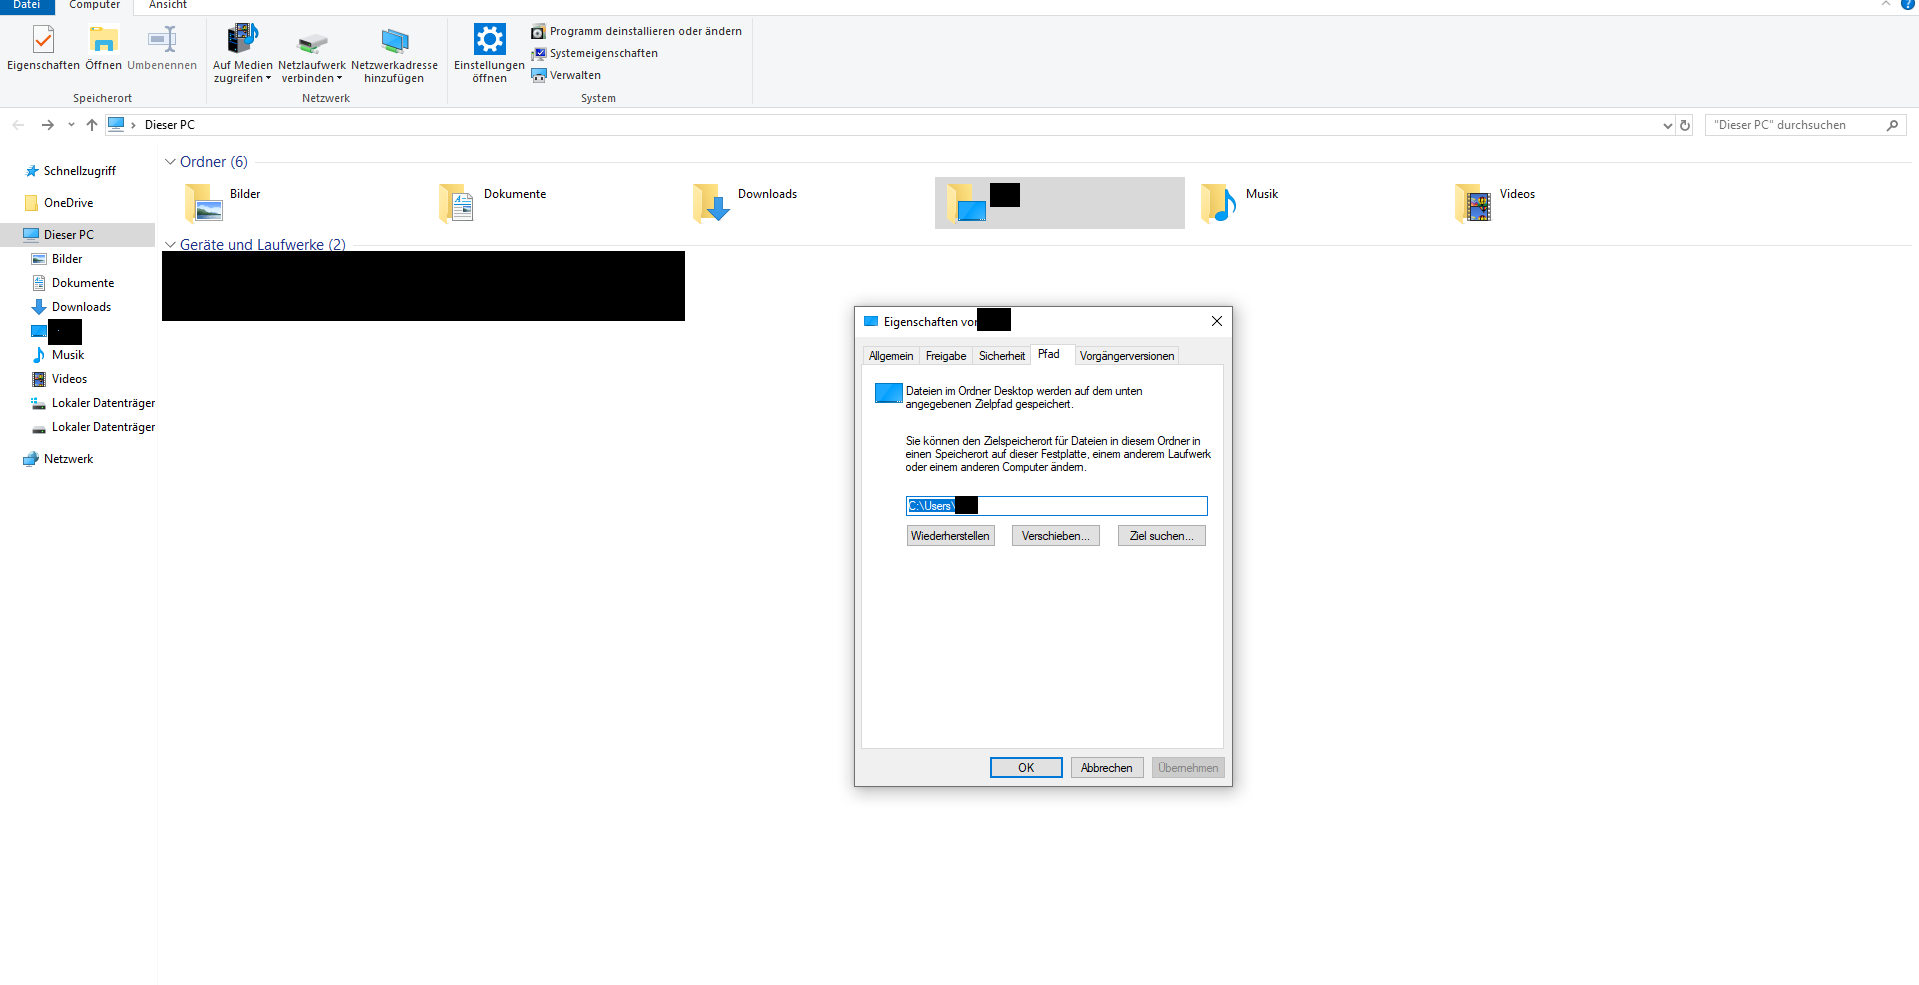
Task: Confirm the dialog with OK
Action: (x=1026, y=768)
